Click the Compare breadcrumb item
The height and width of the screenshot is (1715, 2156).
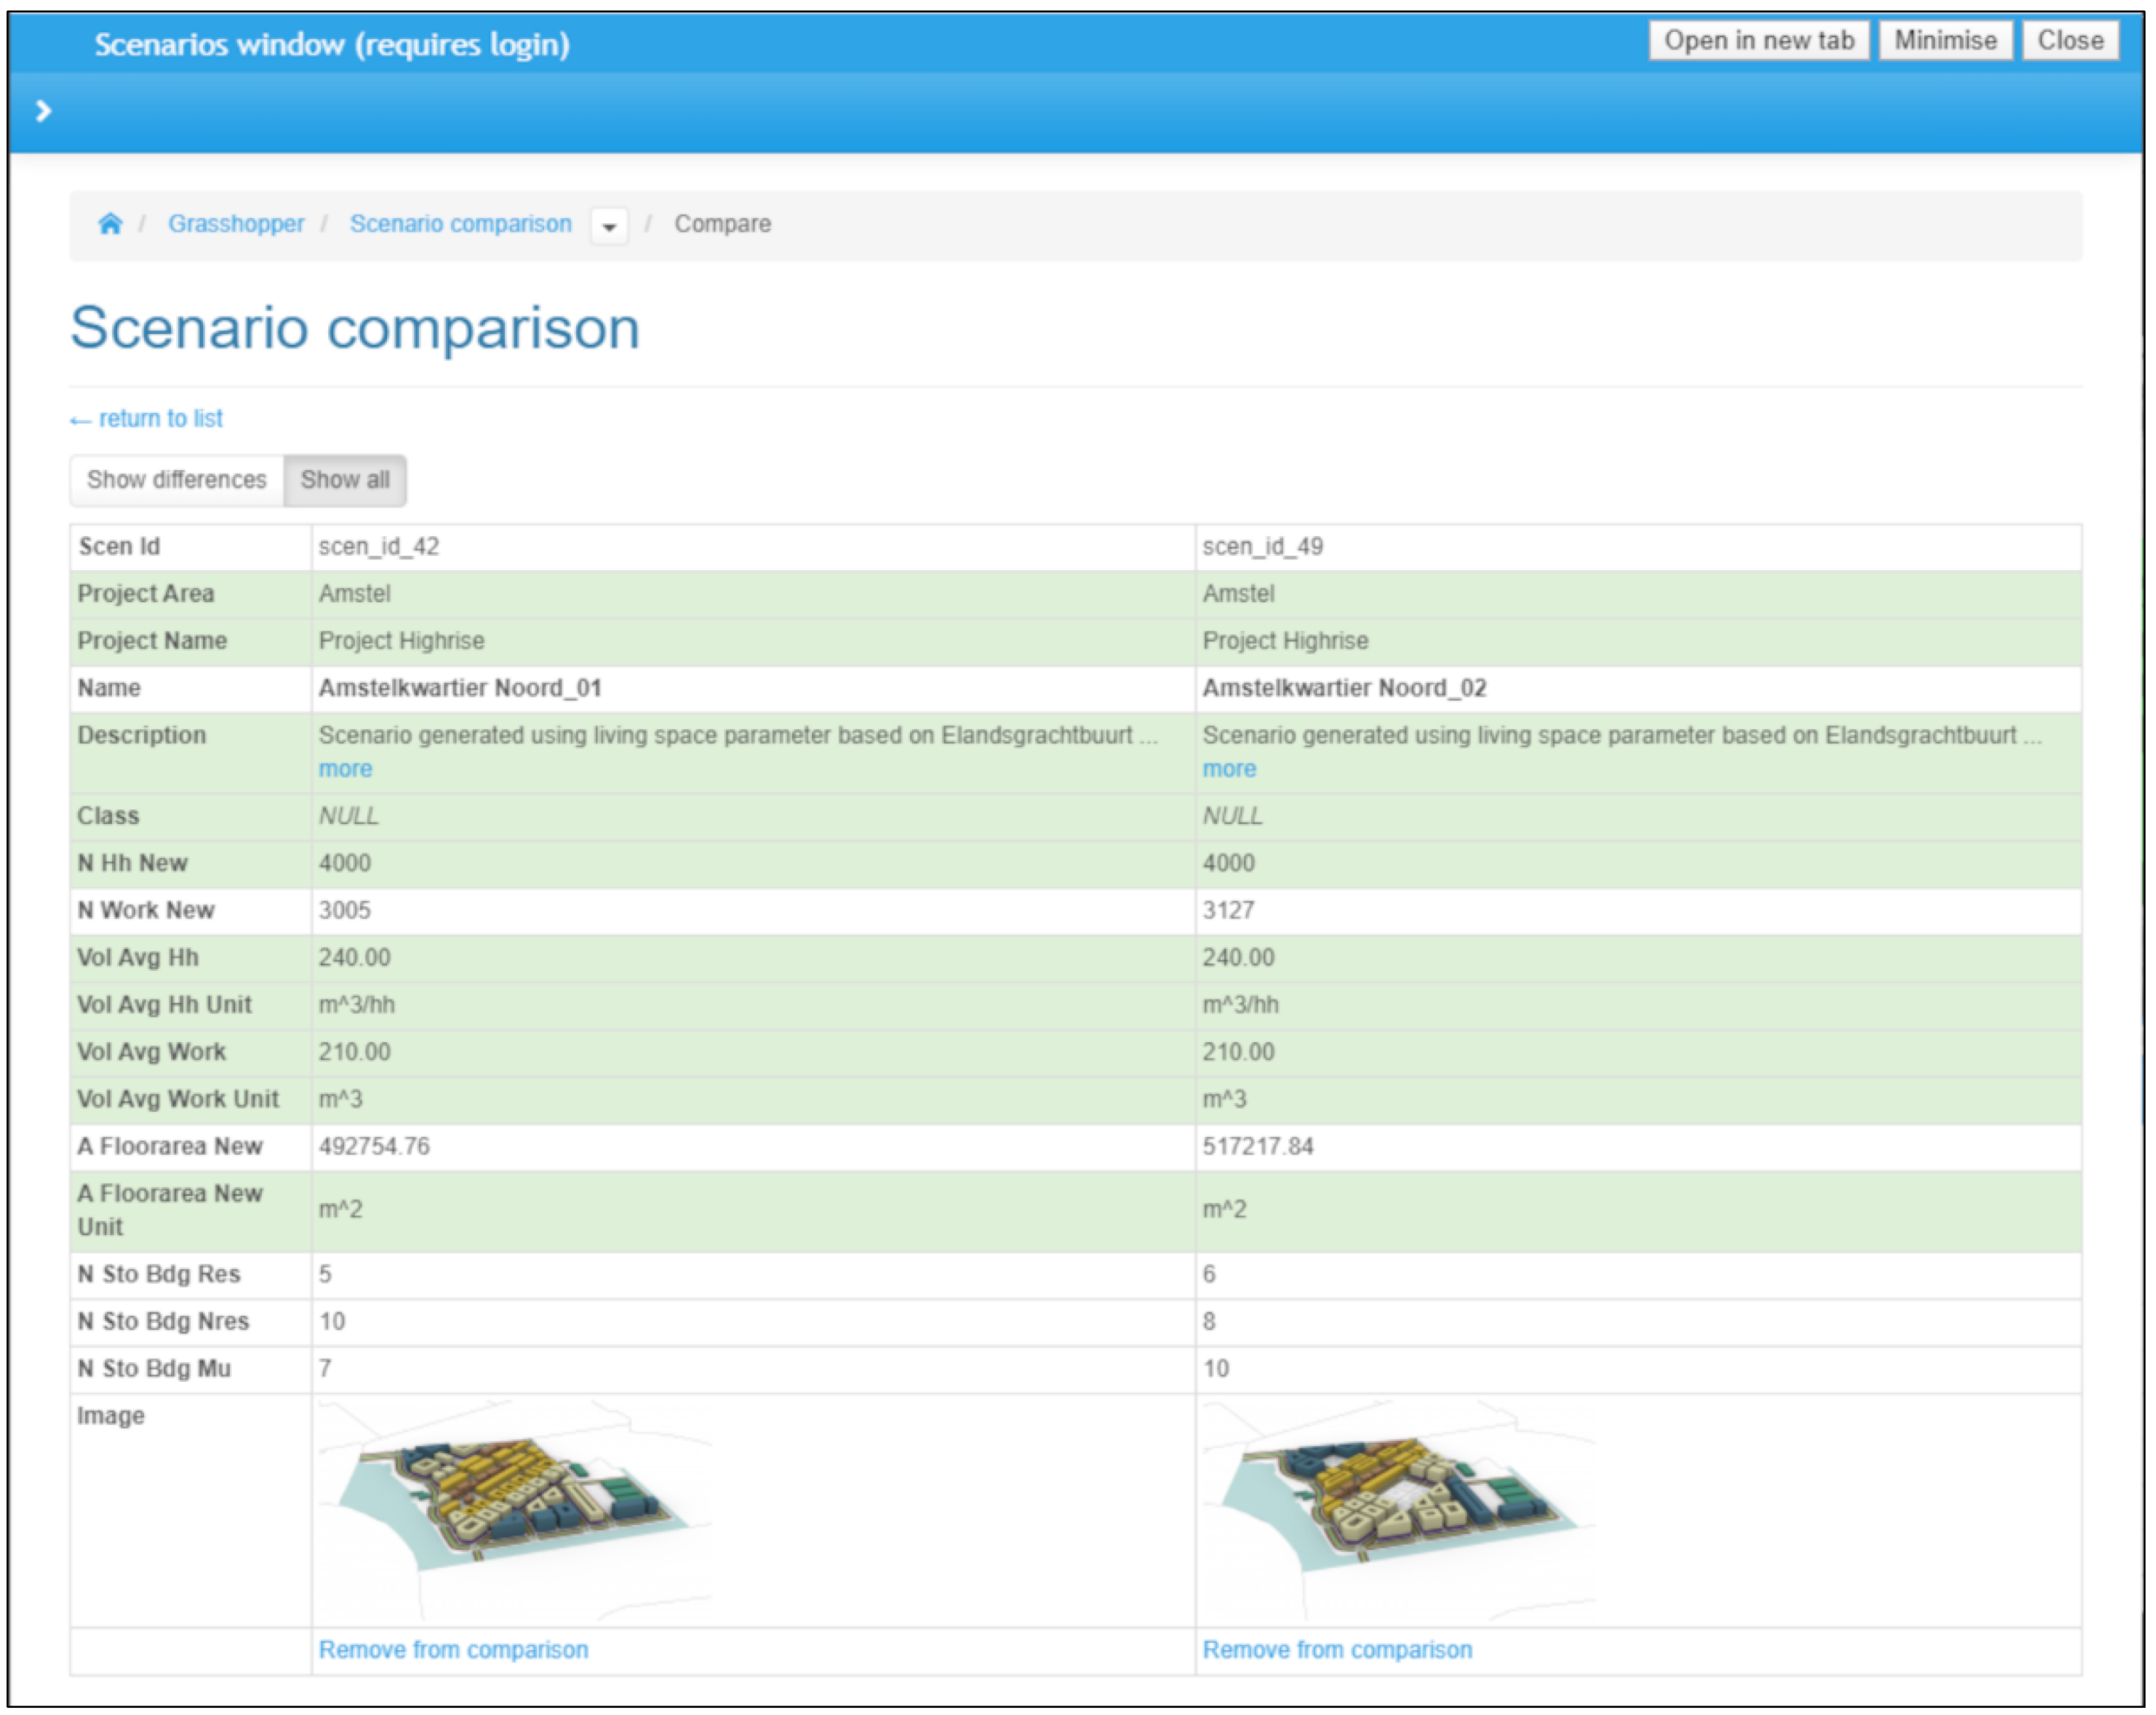click(722, 224)
